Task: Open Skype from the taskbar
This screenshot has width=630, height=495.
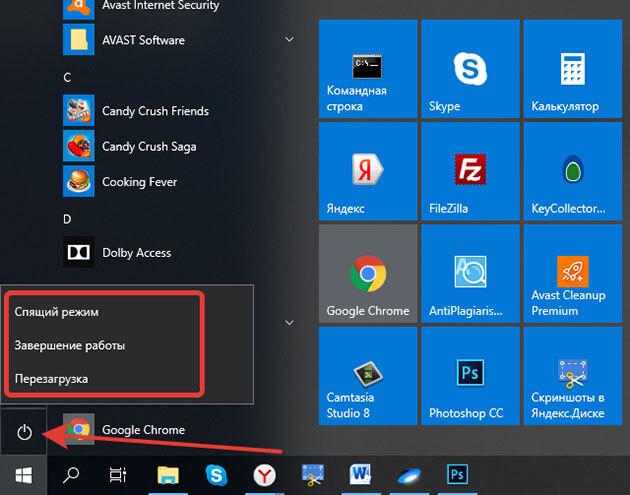Action: pos(216,475)
